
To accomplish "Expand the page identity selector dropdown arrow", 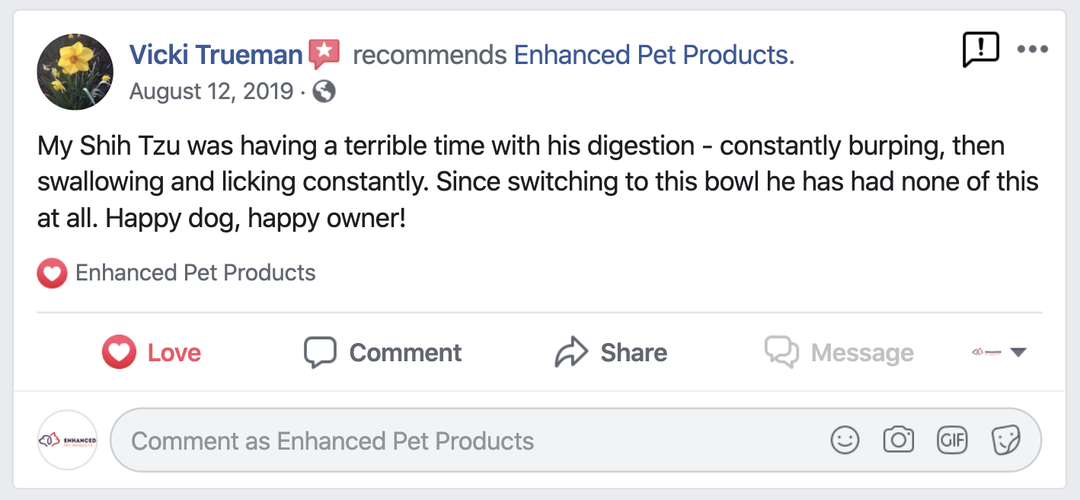I will pos(1018,352).
